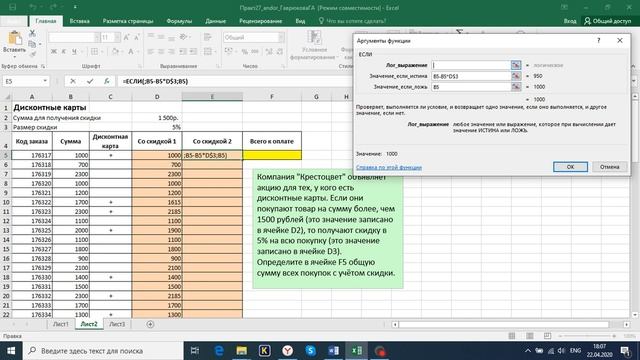Open the Главная ribbon tab
This screenshot has height=360, width=640.
coord(46,21)
